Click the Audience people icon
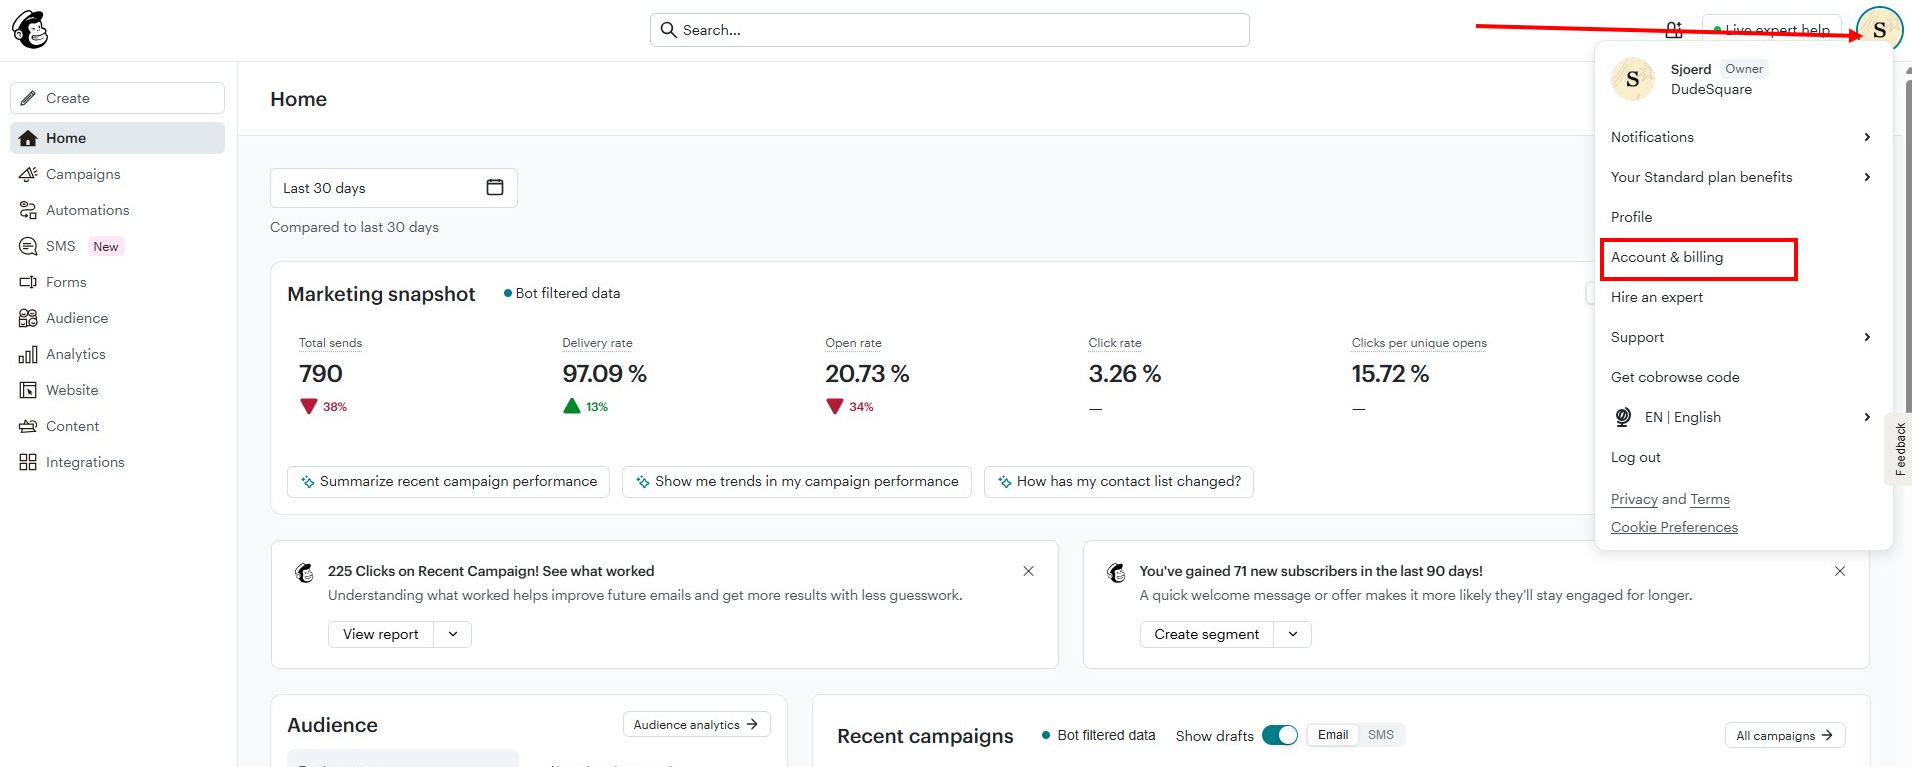Viewport: 1912px width, 767px height. click(x=28, y=318)
